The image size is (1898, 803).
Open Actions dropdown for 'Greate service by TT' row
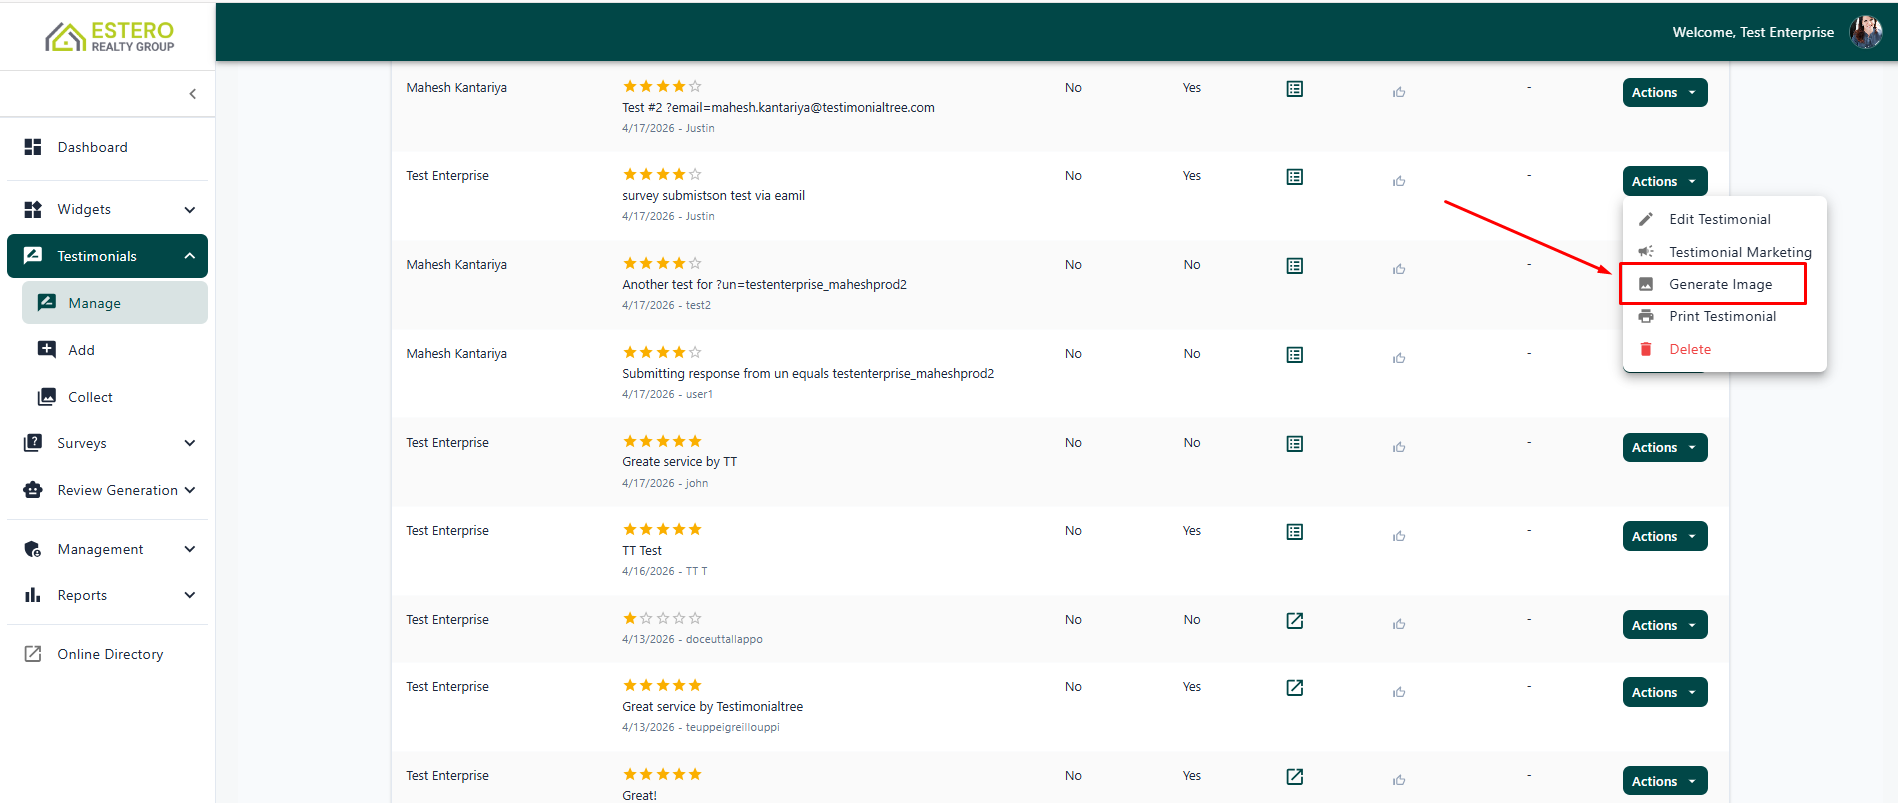click(x=1664, y=447)
